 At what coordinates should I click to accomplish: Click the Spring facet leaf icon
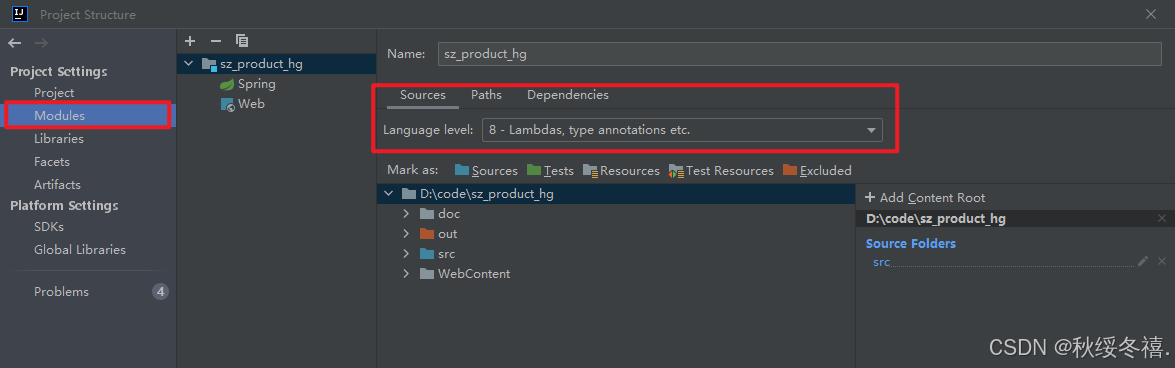[227, 85]
